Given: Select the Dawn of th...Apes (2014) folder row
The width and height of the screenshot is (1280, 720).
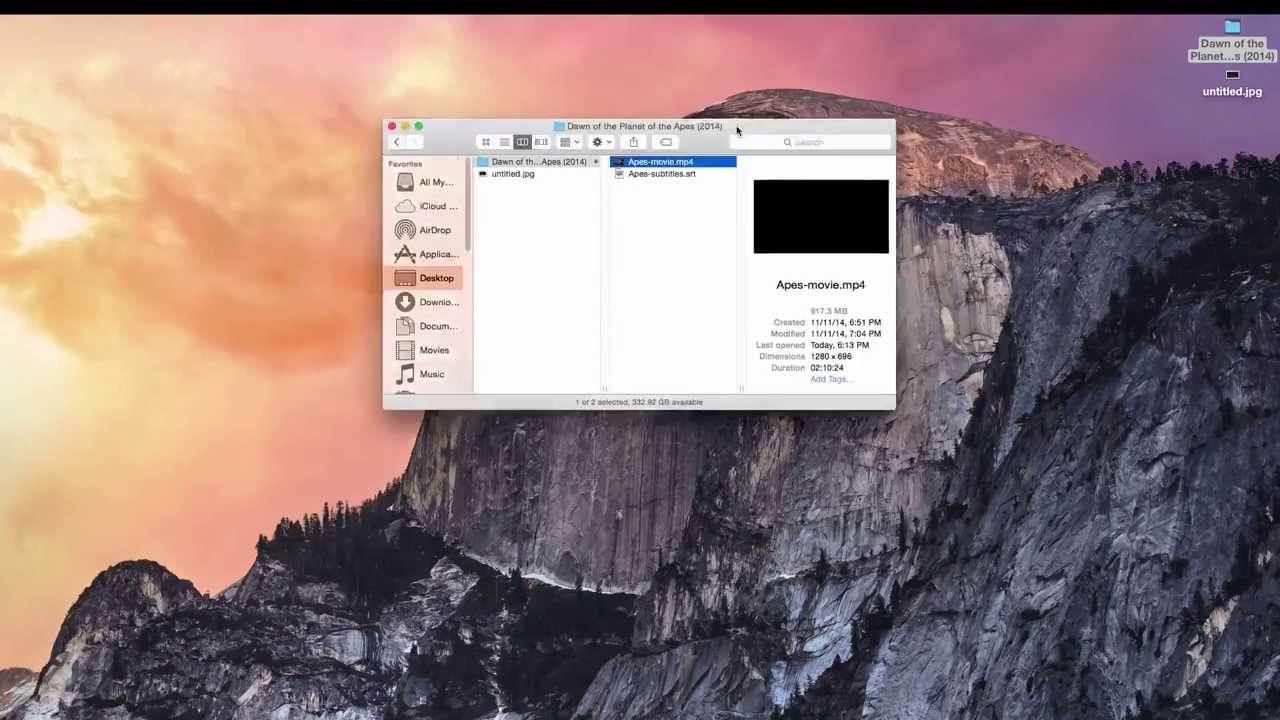Looking at the screenshot, I should (x=538, y=162).
